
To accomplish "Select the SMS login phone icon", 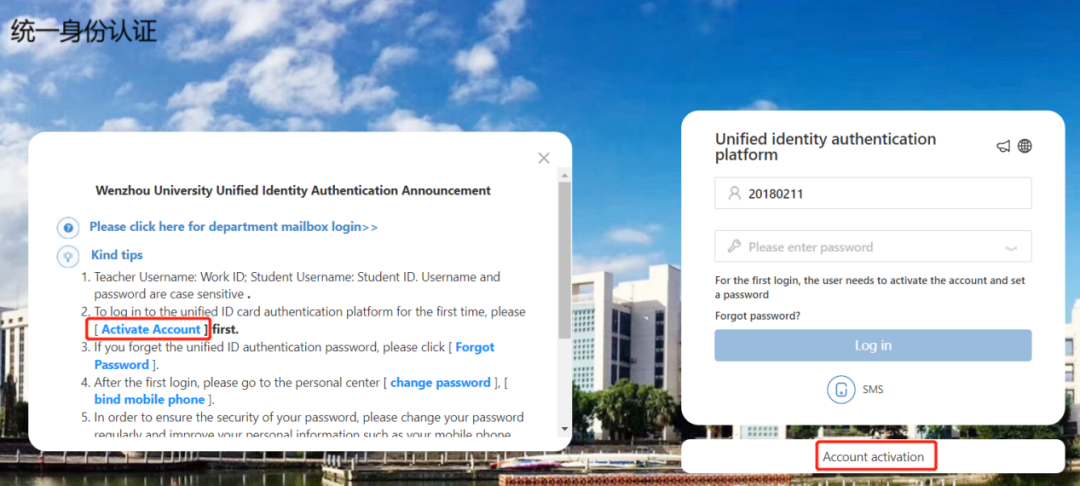I will click(841, 390).
